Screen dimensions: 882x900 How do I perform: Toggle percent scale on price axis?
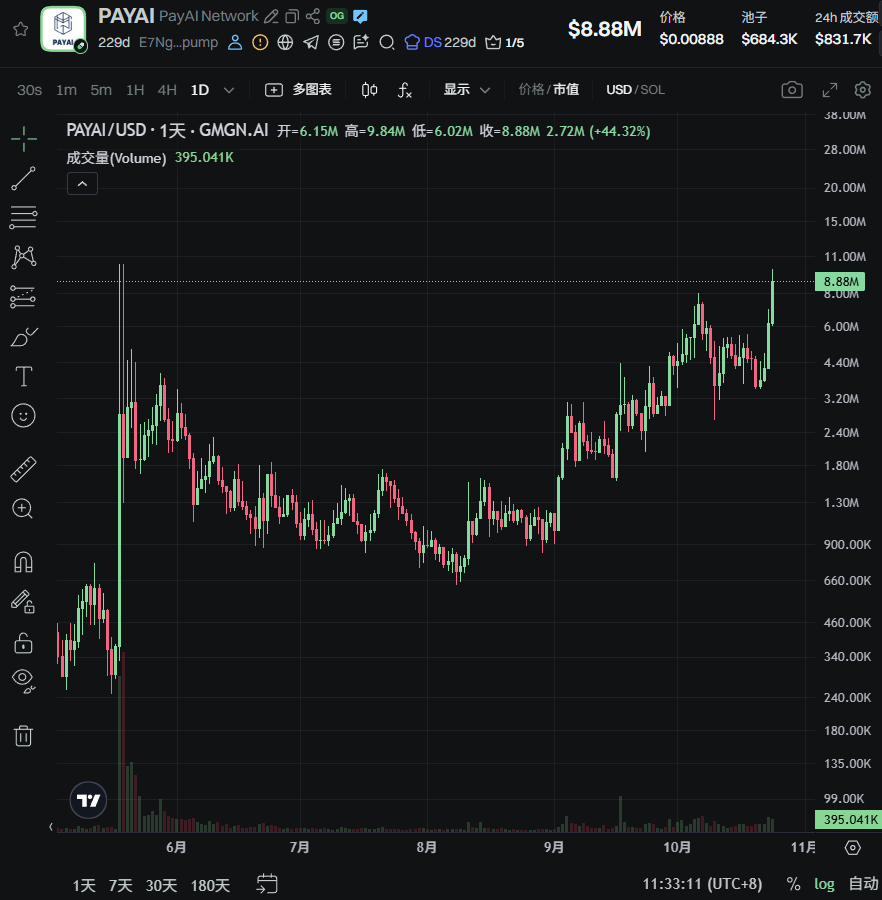tap(793, 884)
